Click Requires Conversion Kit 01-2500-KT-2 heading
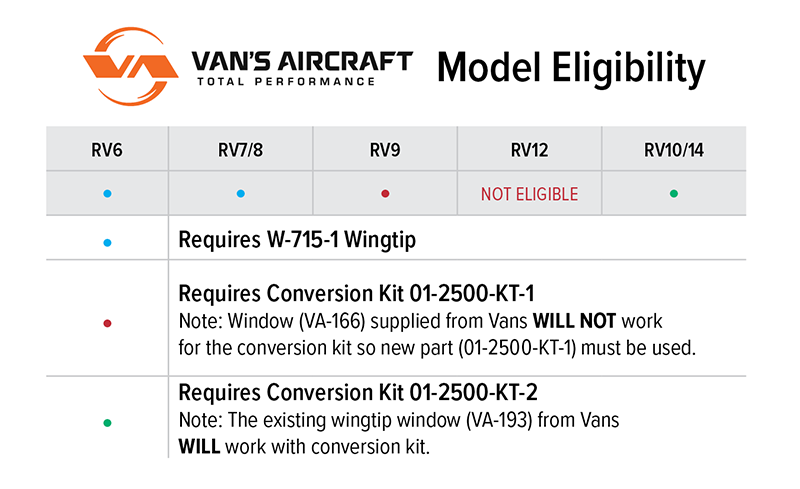 tap(358, 393)
